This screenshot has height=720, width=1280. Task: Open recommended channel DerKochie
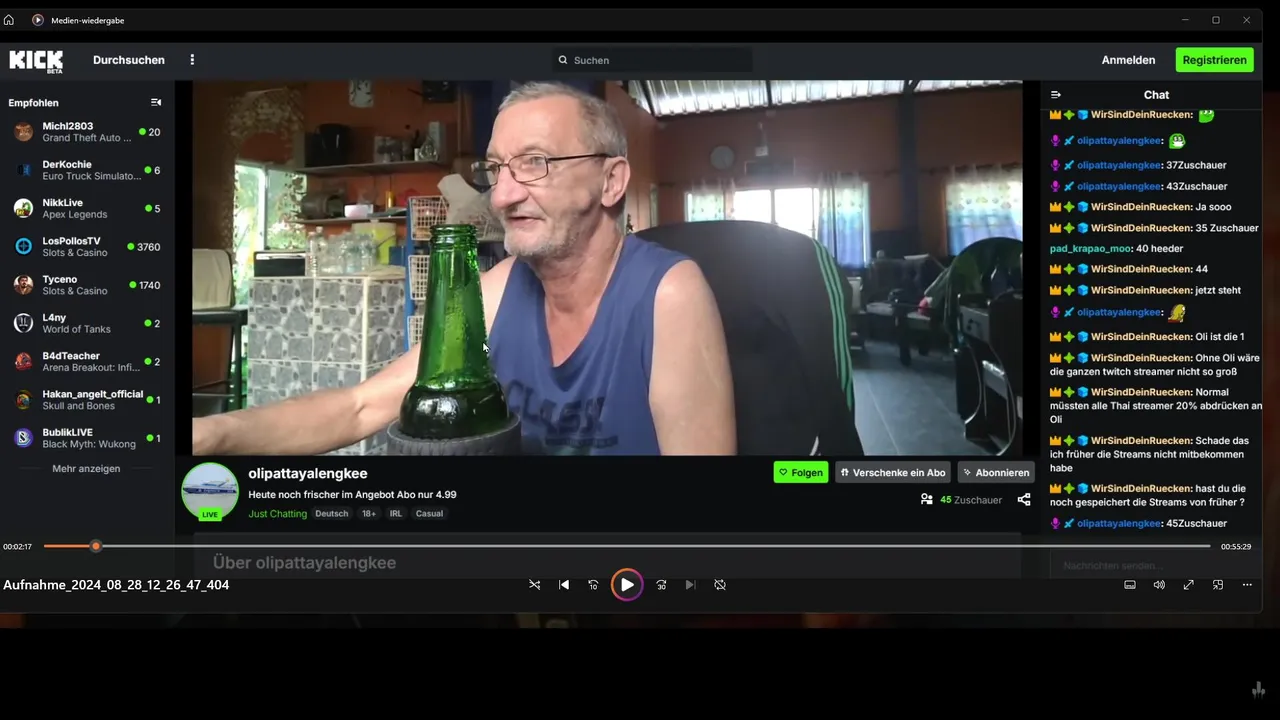coord(87,170)
